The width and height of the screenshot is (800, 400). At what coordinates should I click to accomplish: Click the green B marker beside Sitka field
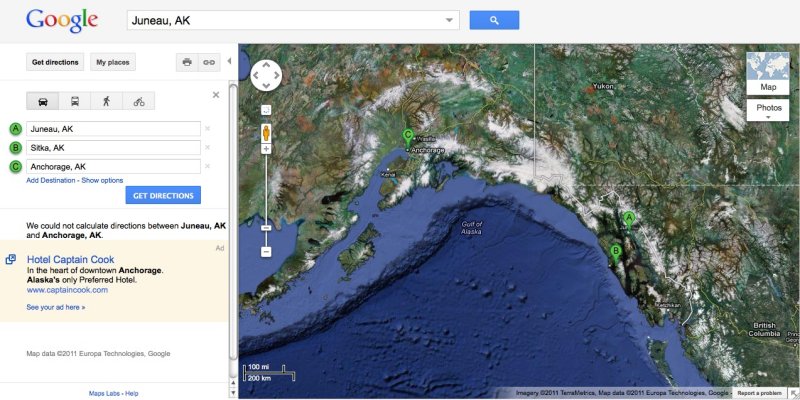pos(15,148)
